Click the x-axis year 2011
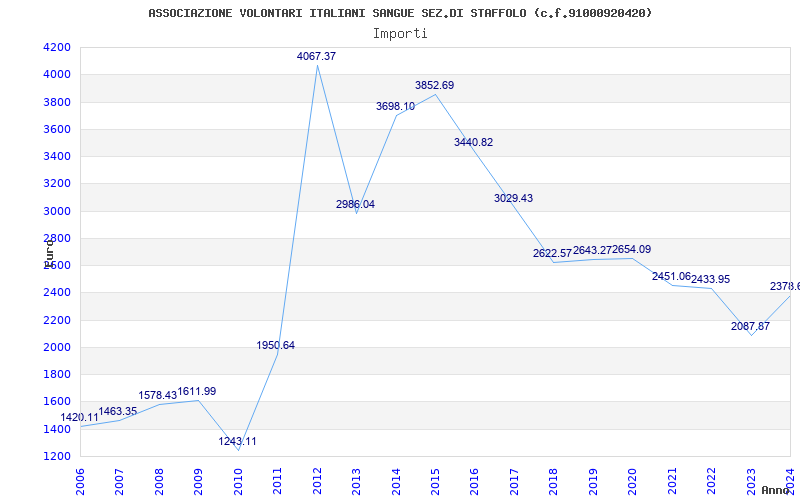This screenshot has height=500, width=800. pyautogui.click(x=278, y=482)
